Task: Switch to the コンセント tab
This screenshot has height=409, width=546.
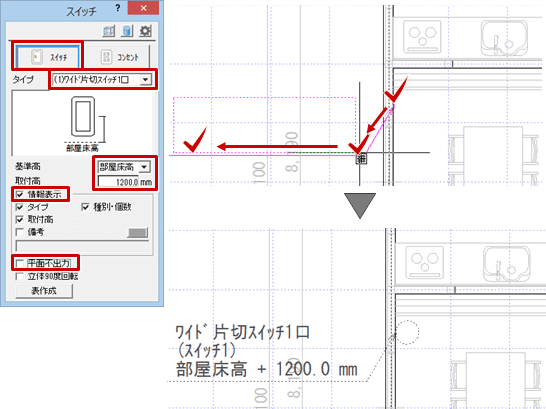Action: [118, 56]
